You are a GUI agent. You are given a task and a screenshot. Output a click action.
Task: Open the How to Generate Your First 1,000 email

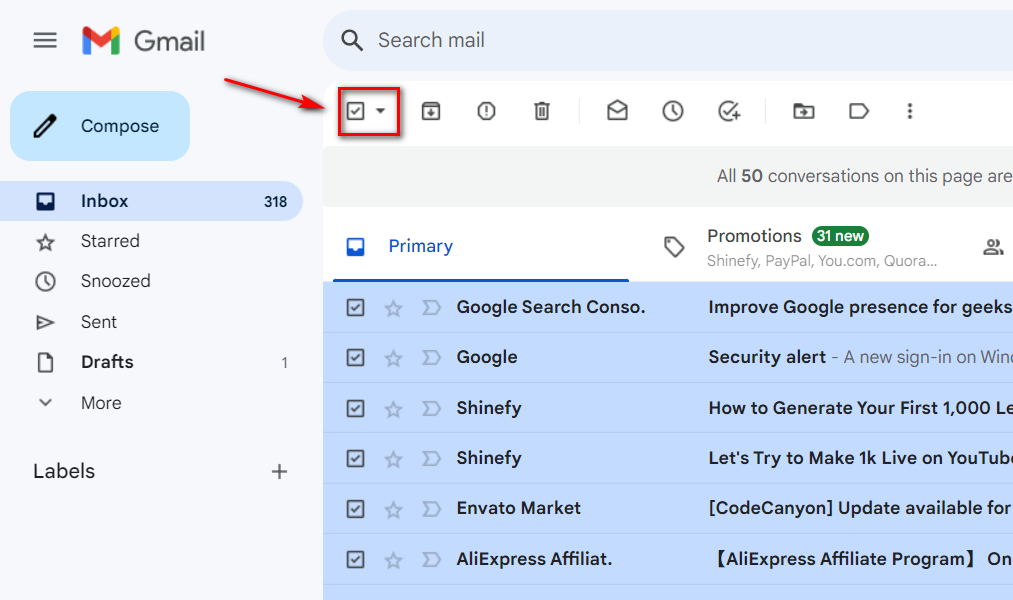point(861,408)
